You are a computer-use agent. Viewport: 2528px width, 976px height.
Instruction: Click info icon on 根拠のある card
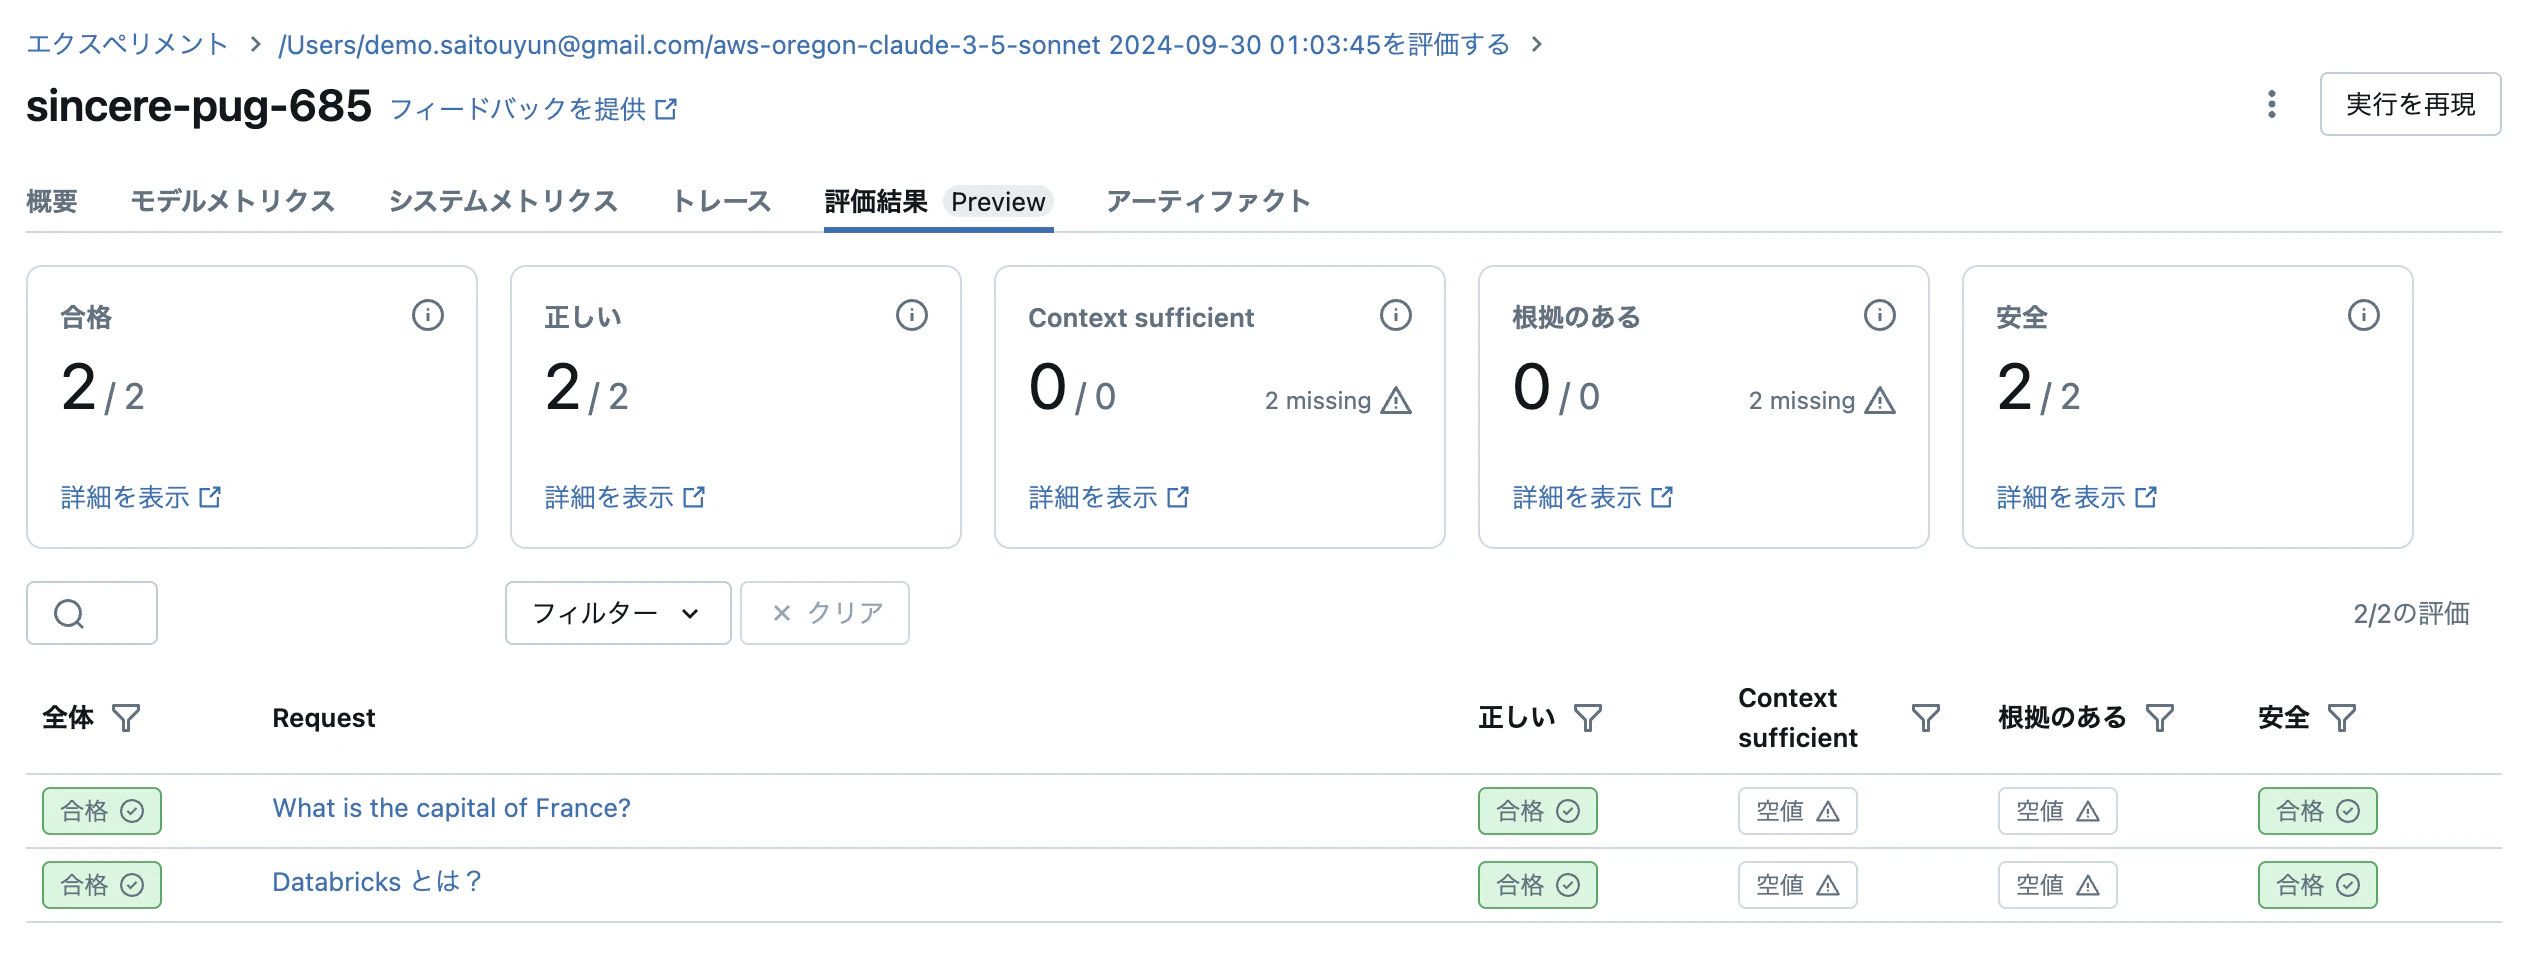click(1880, 316)
